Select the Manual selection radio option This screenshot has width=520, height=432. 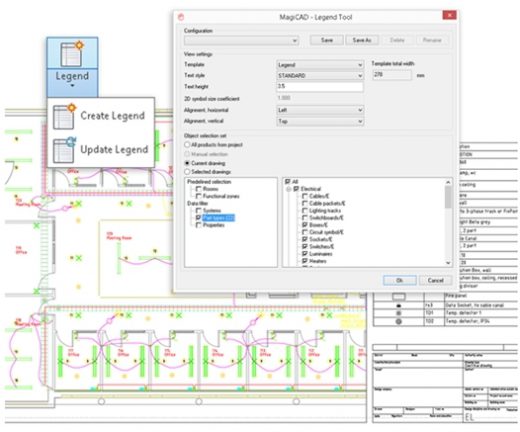[187, 154]
